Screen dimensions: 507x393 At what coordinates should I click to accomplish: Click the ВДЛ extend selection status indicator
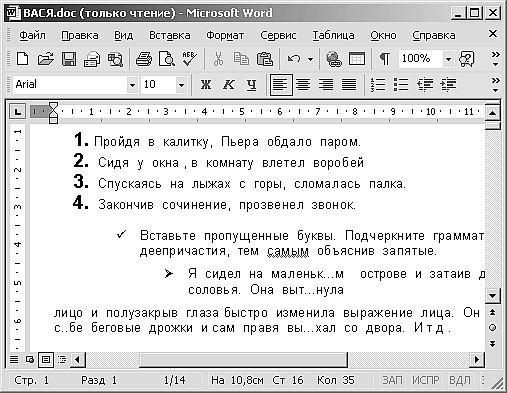[460, 380]
